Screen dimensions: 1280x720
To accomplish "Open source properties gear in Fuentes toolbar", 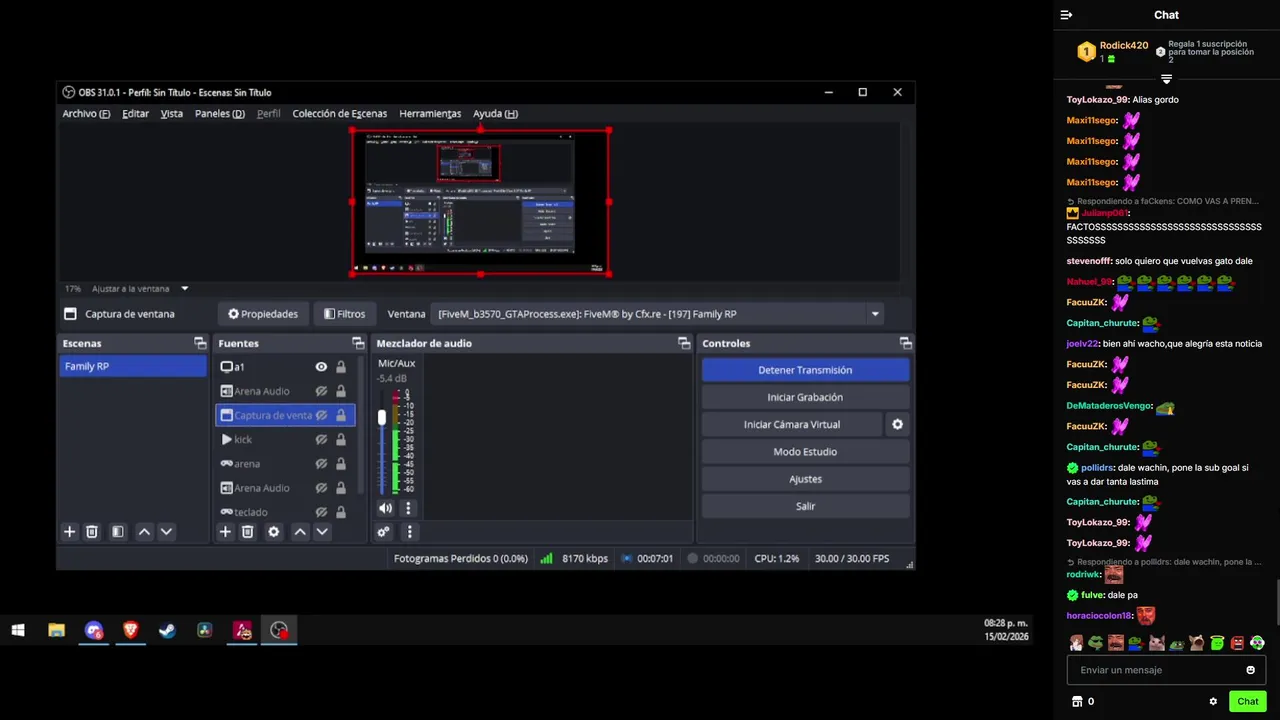I will [x=273, y=532].
